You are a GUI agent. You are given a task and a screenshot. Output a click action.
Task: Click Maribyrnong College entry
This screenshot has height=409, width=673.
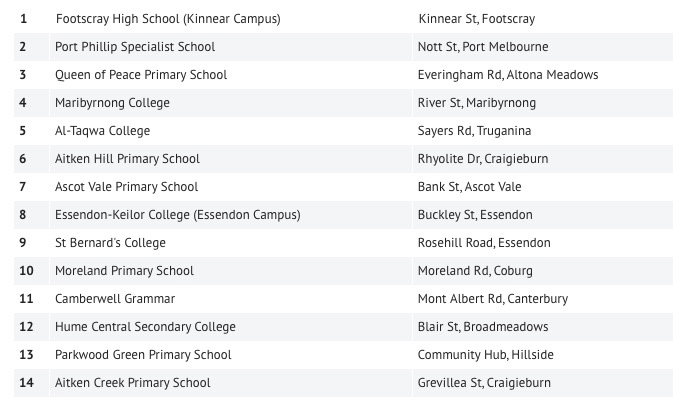tap(112, 103)
